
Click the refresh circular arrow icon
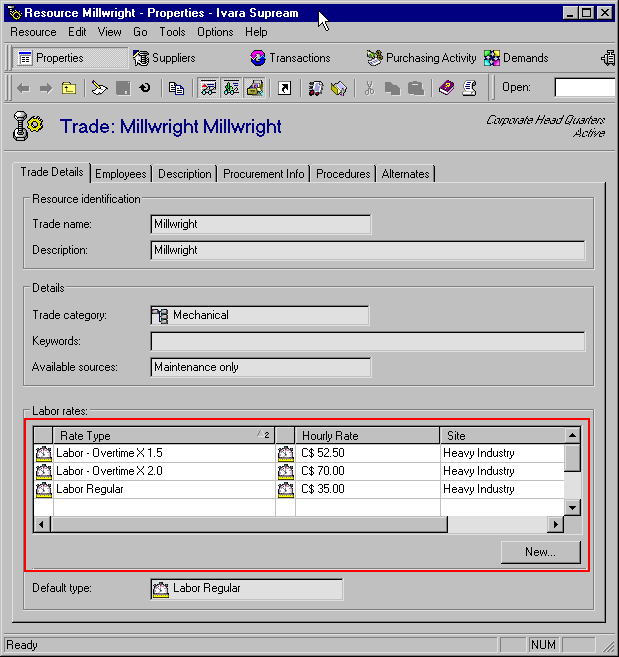pyautogui.click(x=145, y=88)
